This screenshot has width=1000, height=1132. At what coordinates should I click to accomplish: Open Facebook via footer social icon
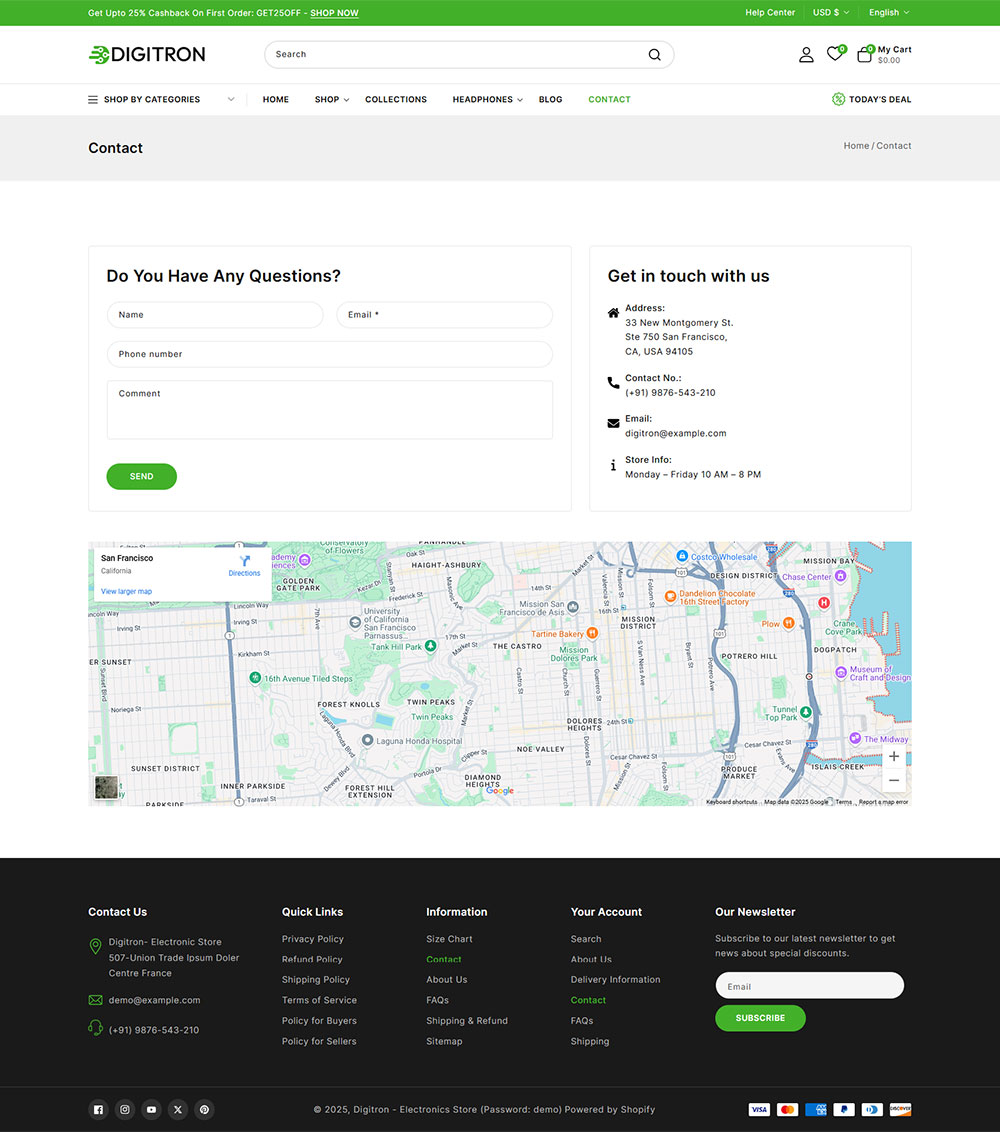pyautogui.click(x=98, y=1110)
